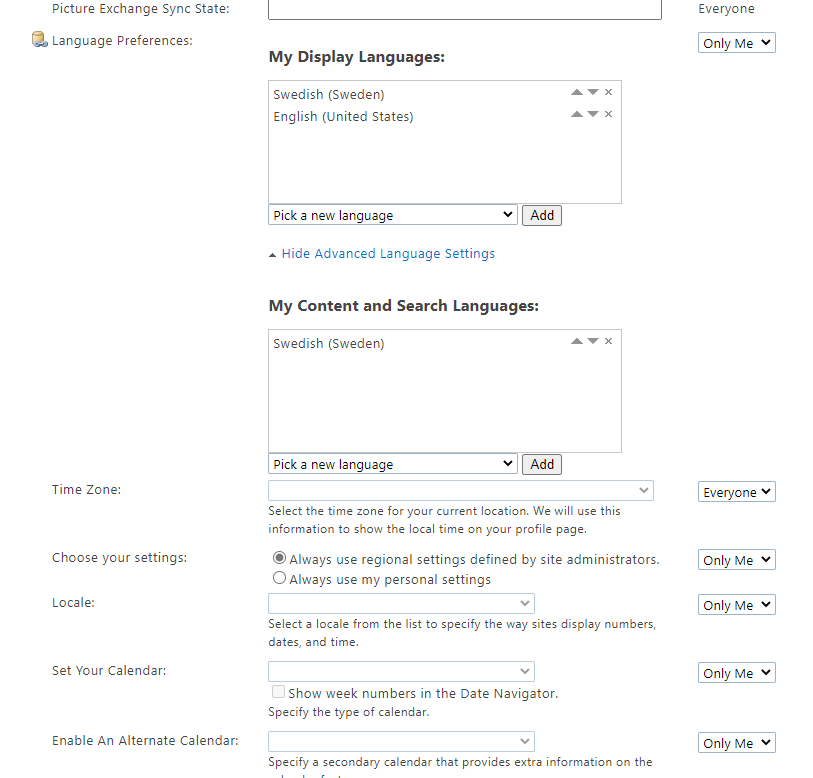
Task: Click the Set Your Calendar label
Action: click(109, 671)
